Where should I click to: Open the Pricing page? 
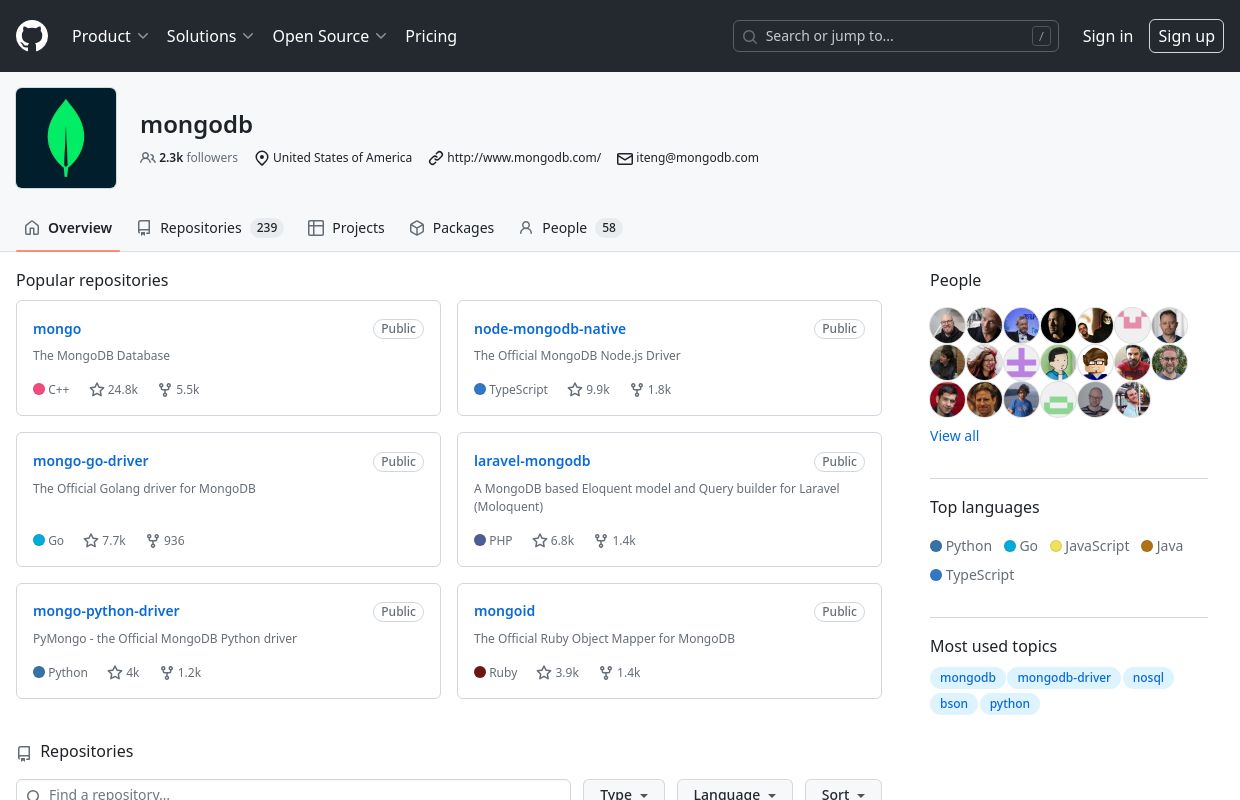(431, 36)
